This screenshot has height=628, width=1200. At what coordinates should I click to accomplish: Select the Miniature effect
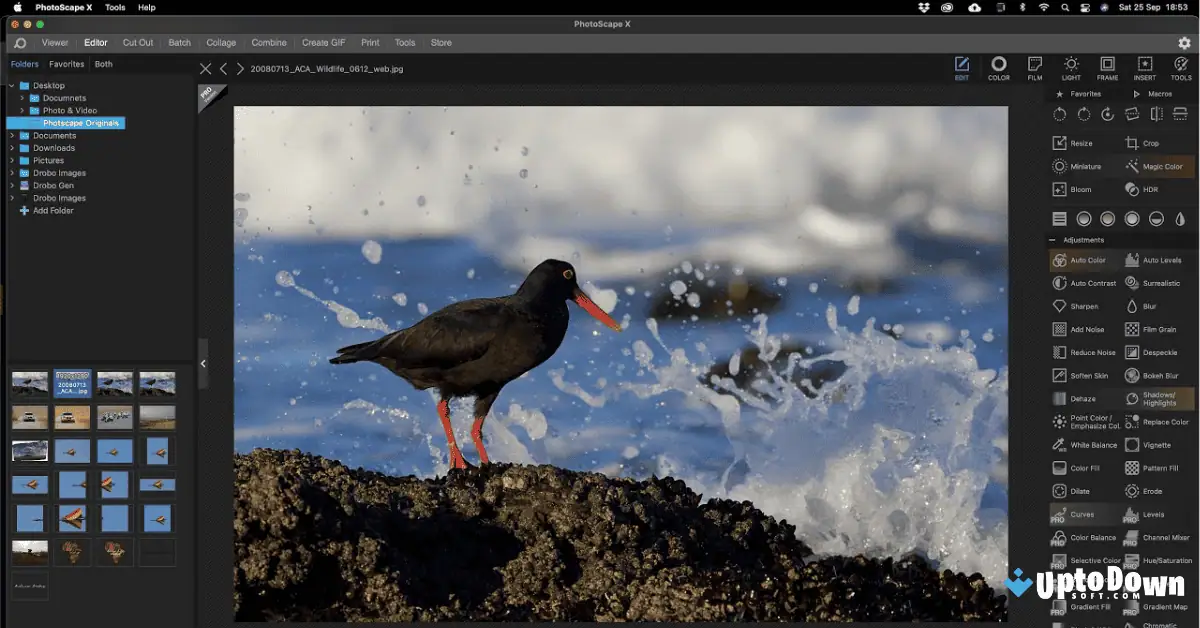tap(1083, 166)
